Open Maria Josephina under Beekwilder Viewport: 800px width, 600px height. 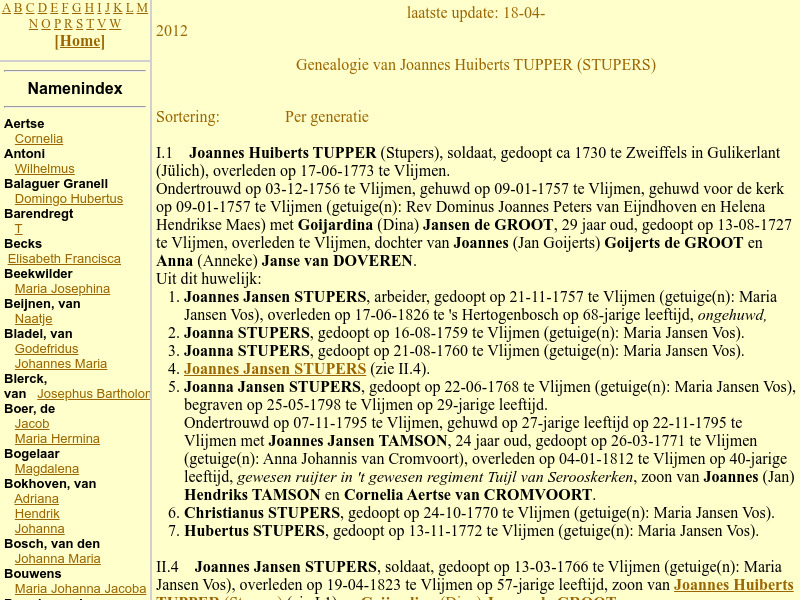[62, 288]
